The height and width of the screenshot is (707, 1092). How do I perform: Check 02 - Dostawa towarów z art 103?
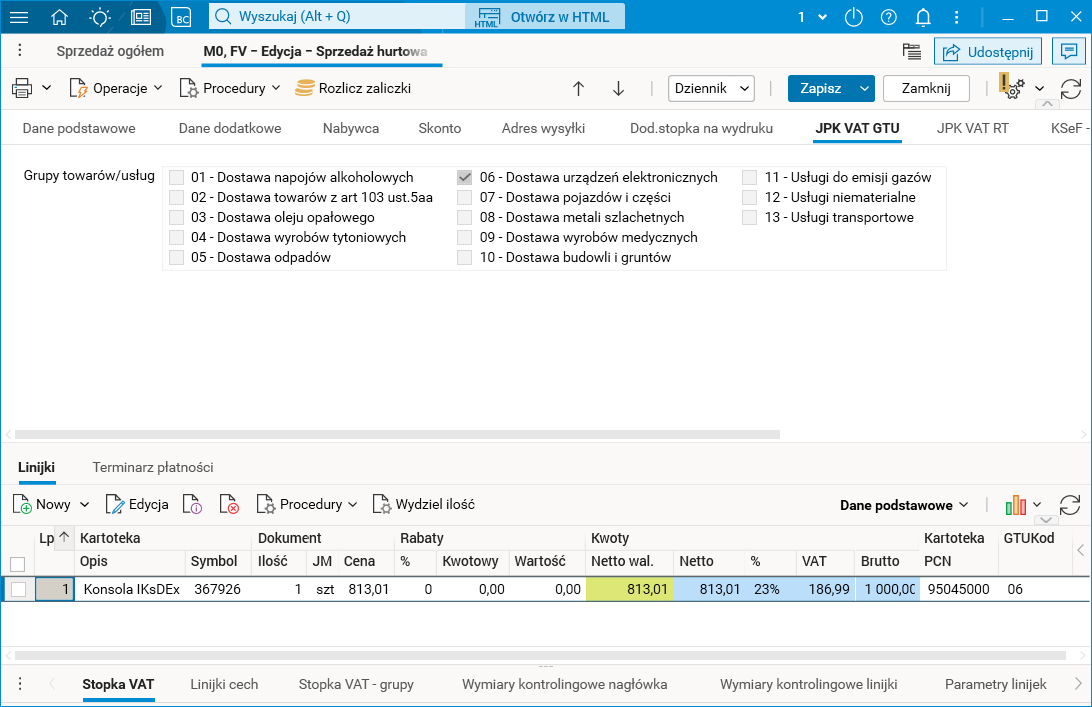177,197
